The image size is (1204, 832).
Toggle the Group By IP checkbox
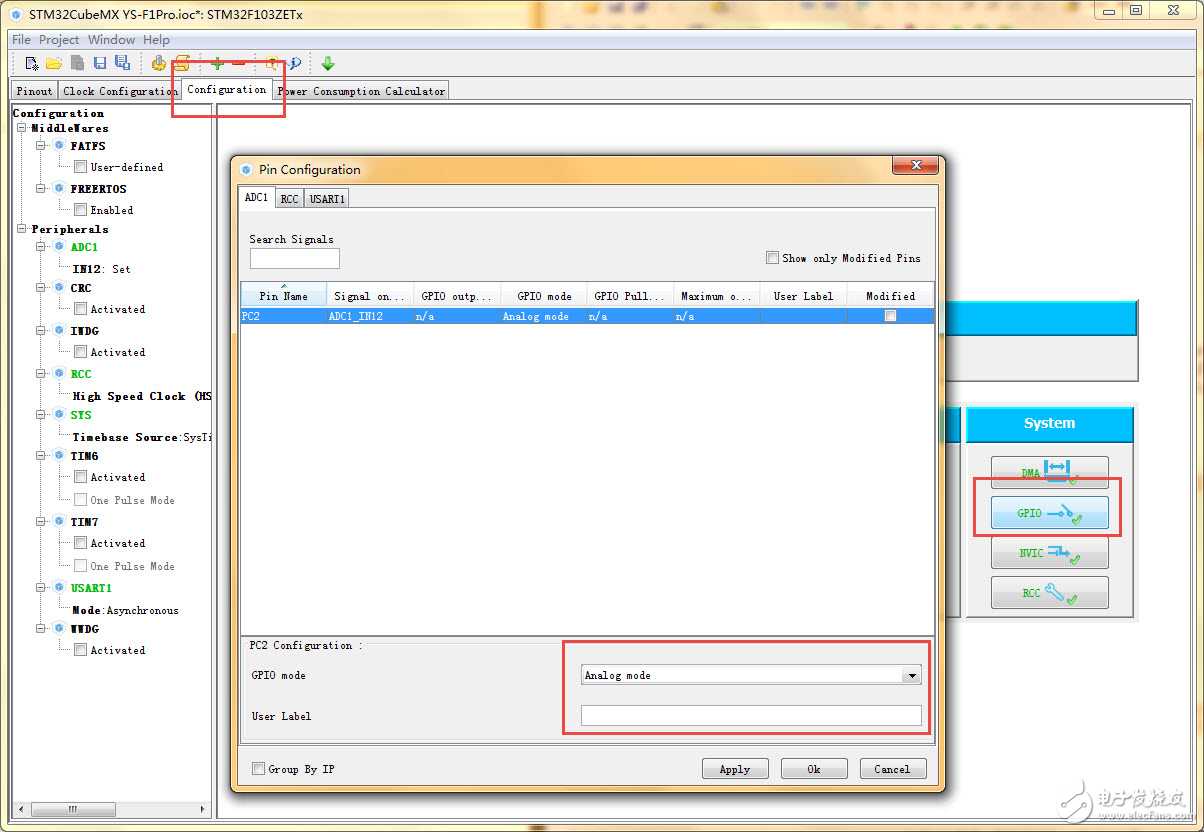pos(258,769)
